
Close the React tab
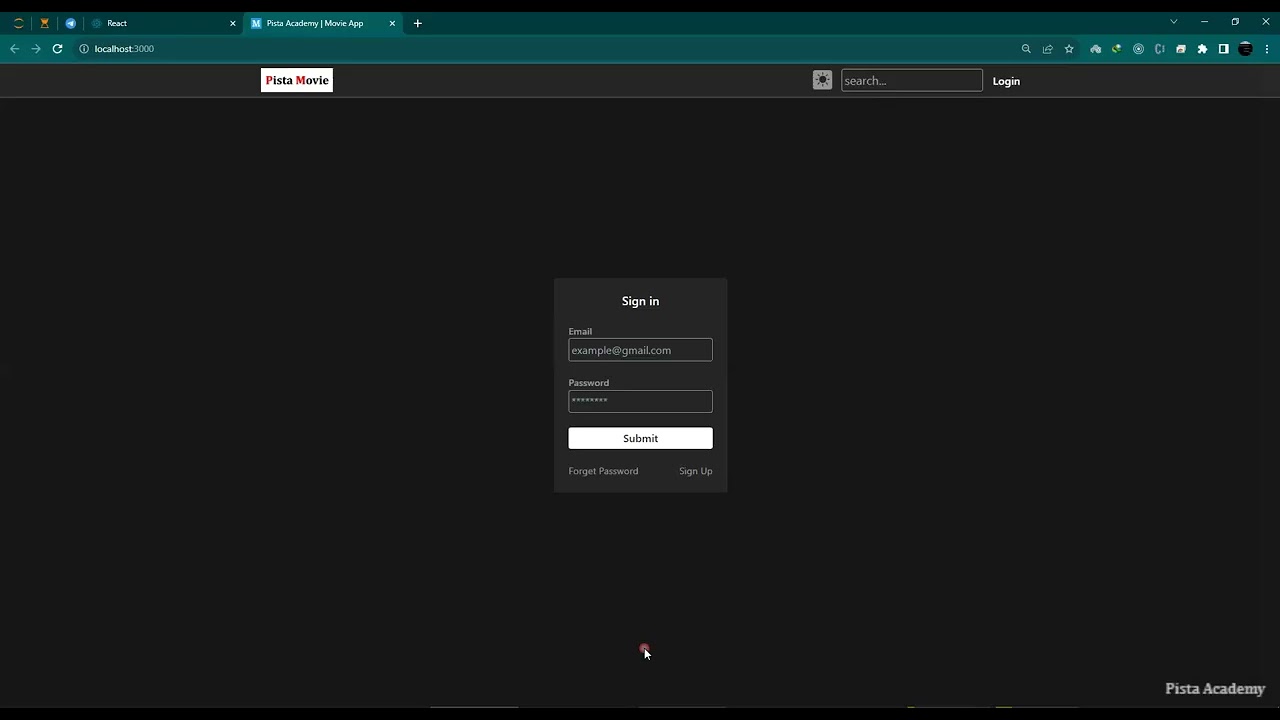233,23
